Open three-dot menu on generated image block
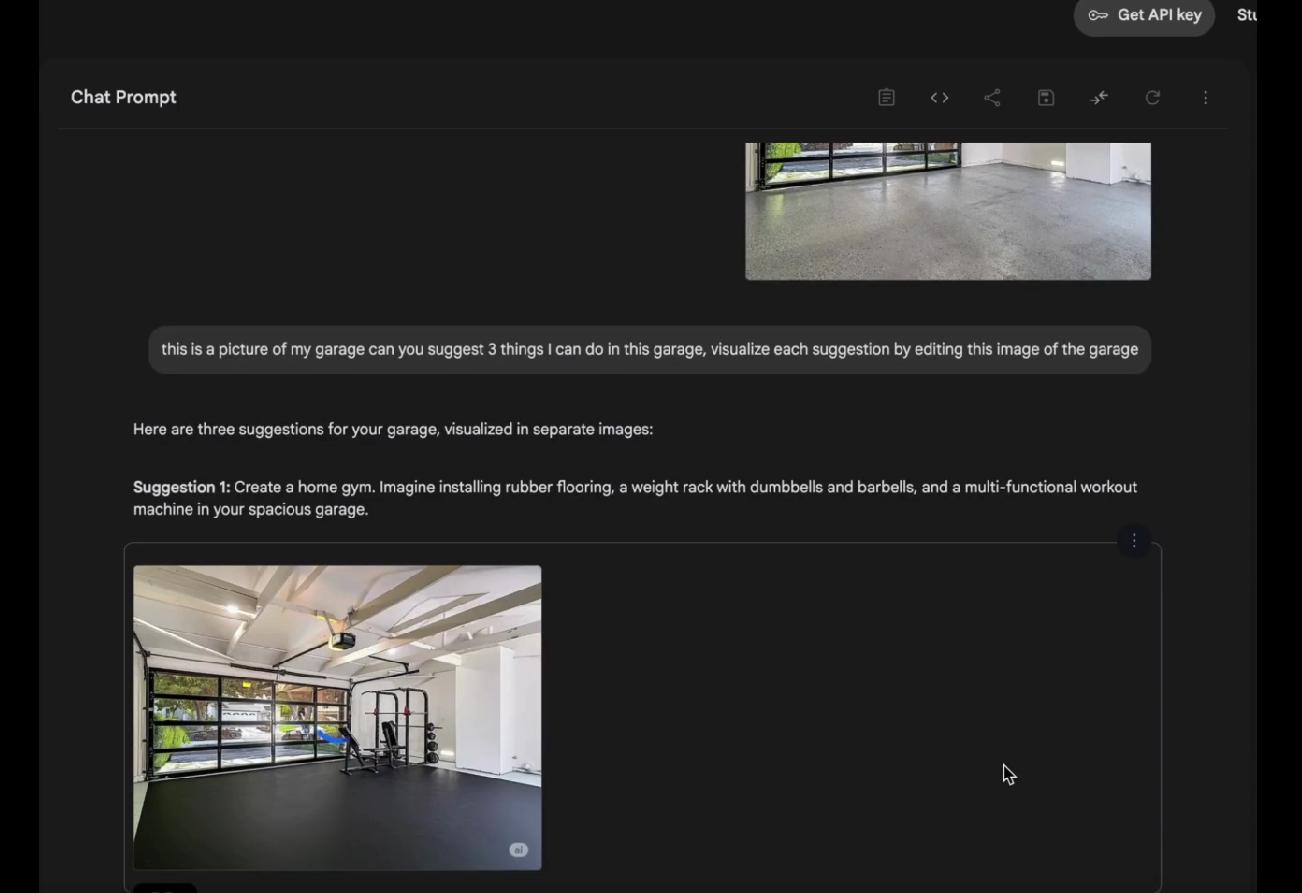This screenshot has width=1302, height=893. 1134,541
